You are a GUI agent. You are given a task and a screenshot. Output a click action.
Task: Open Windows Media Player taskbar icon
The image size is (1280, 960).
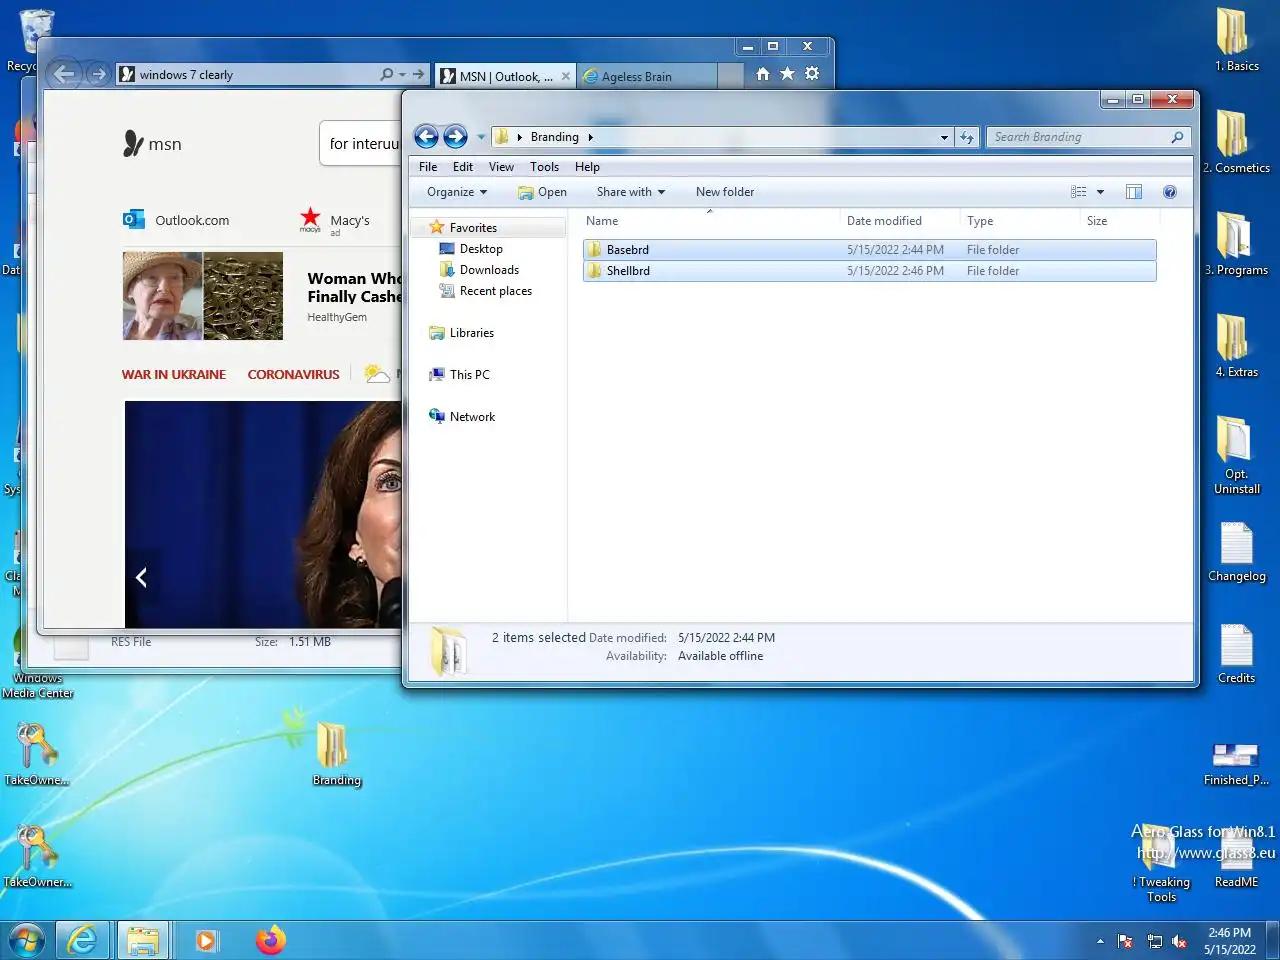206,941
